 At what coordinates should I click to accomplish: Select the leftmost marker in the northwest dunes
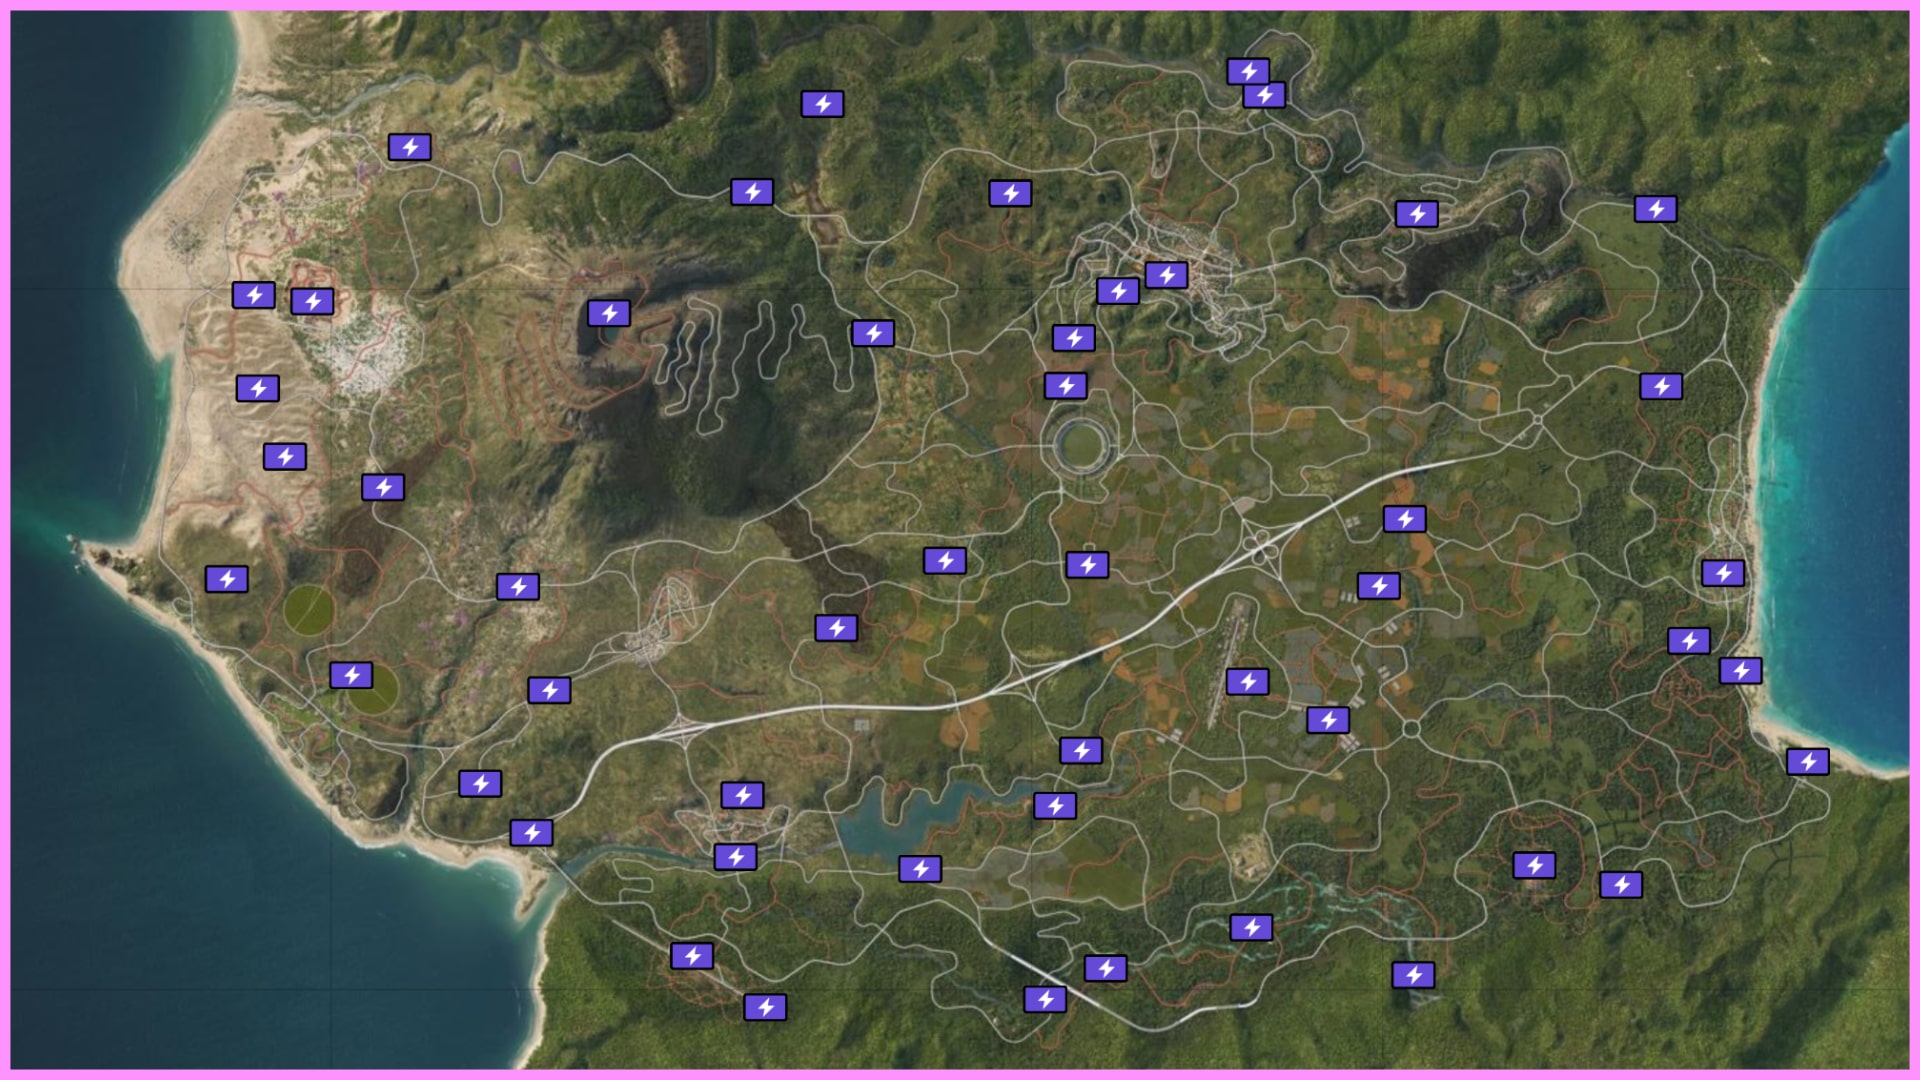pos(254,295)
